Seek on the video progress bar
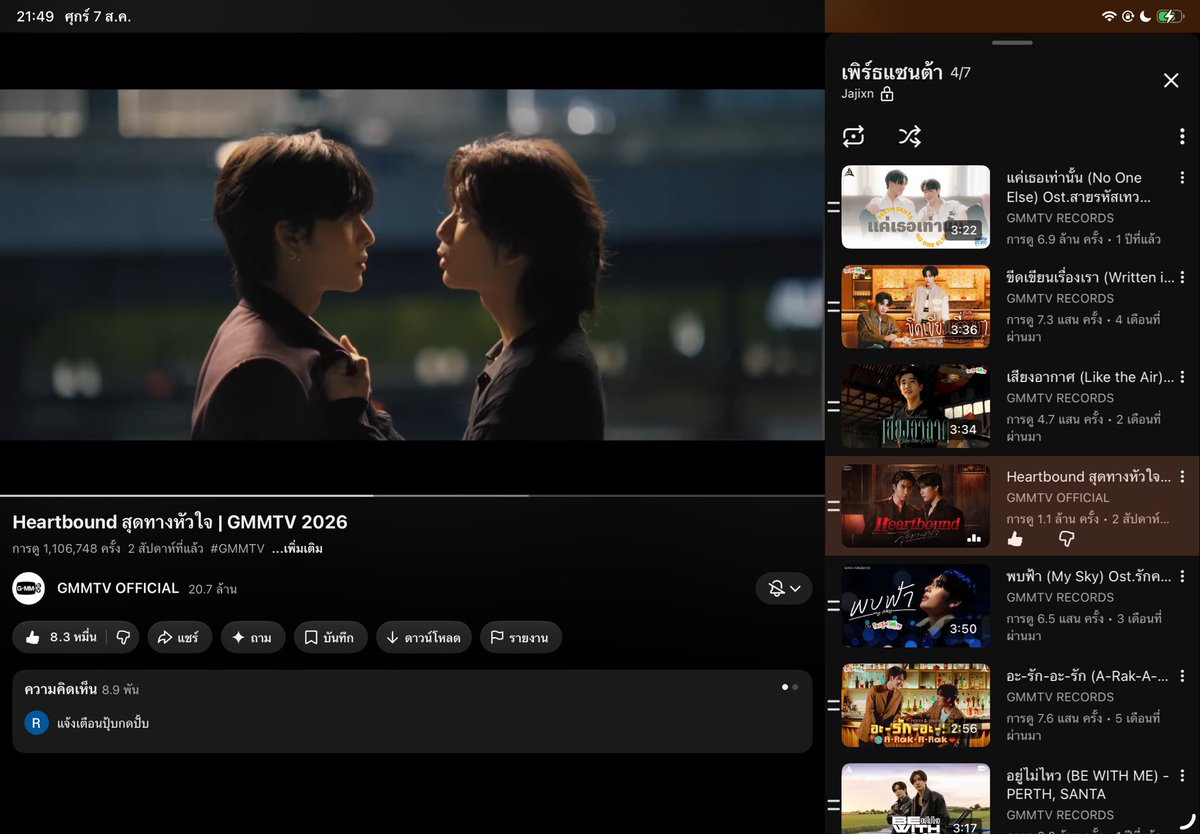This screenshot has width=1200, height=834. [x=412, y=495]
